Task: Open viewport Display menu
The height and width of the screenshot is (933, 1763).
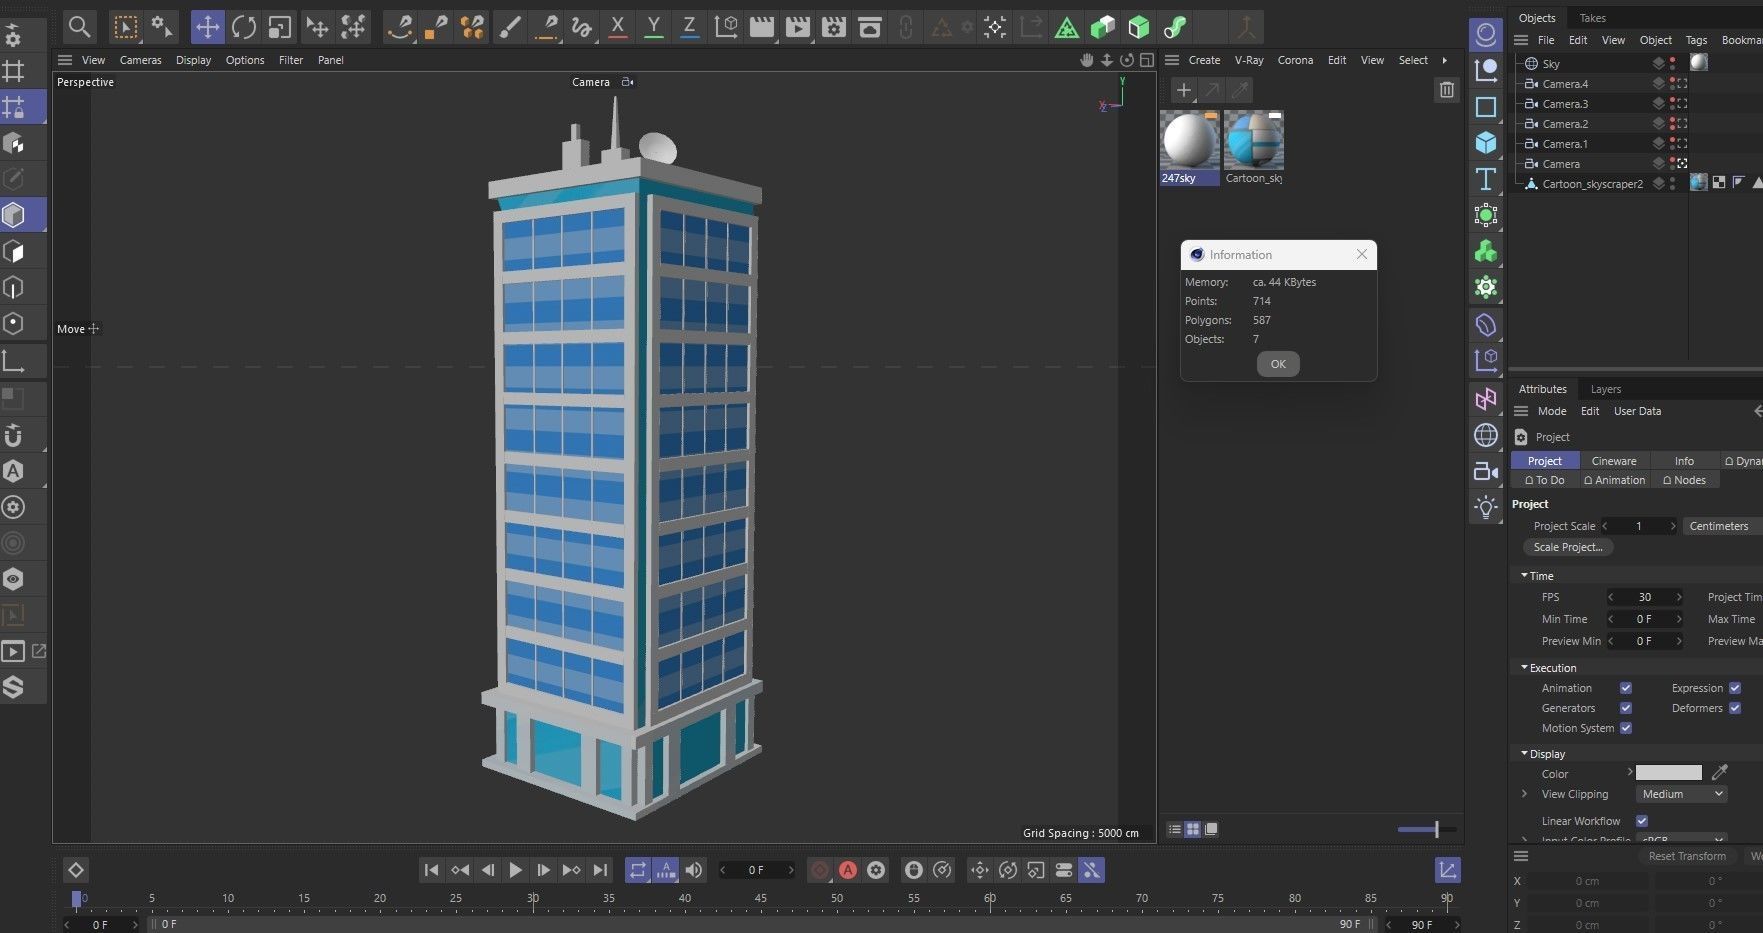Action: tap(193, 60)
